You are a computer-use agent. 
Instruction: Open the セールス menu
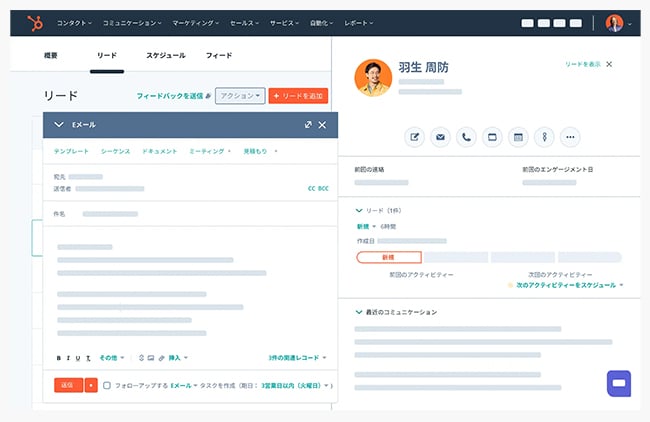click(x=244, y=23)
